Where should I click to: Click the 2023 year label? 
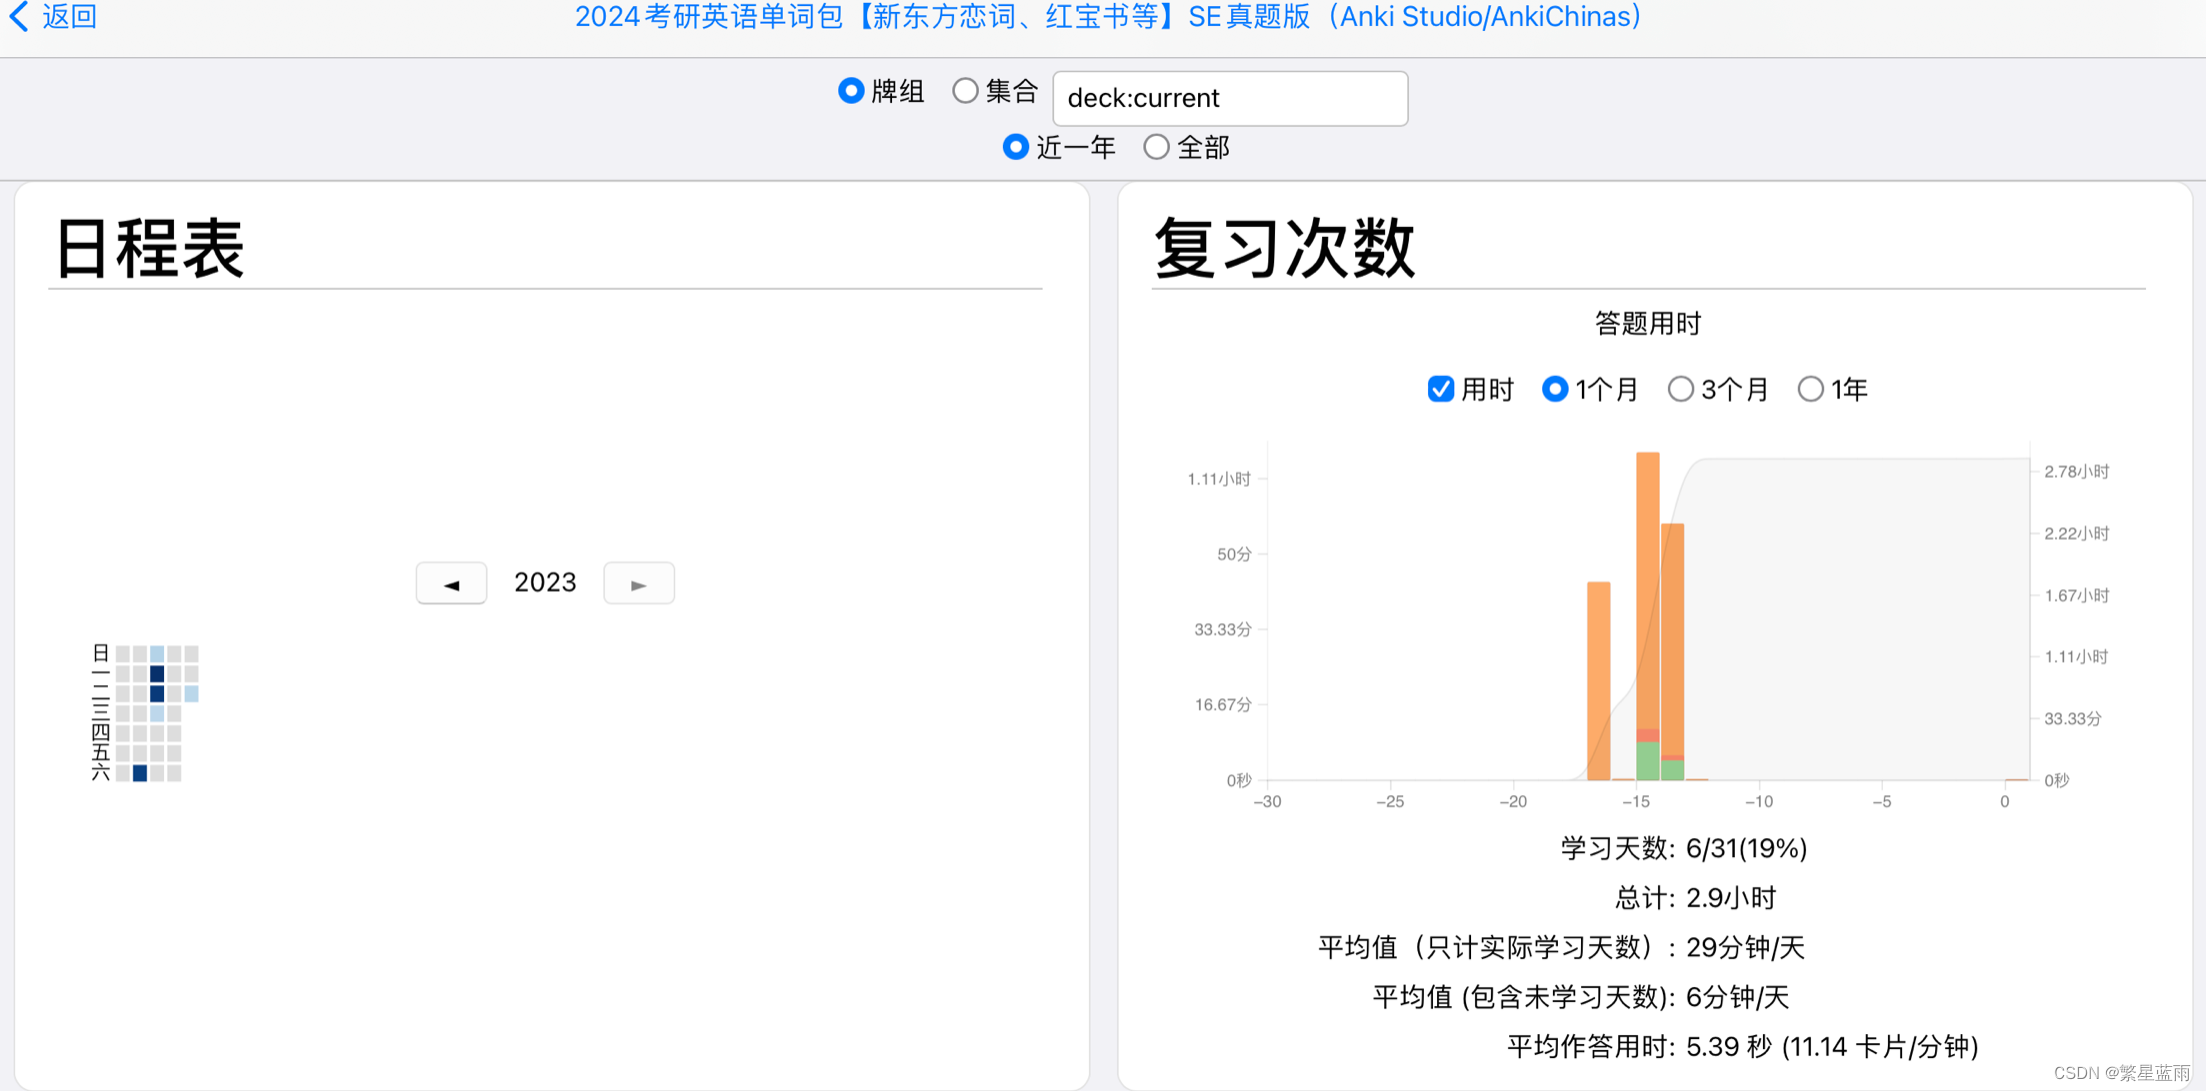pos(545,583)
